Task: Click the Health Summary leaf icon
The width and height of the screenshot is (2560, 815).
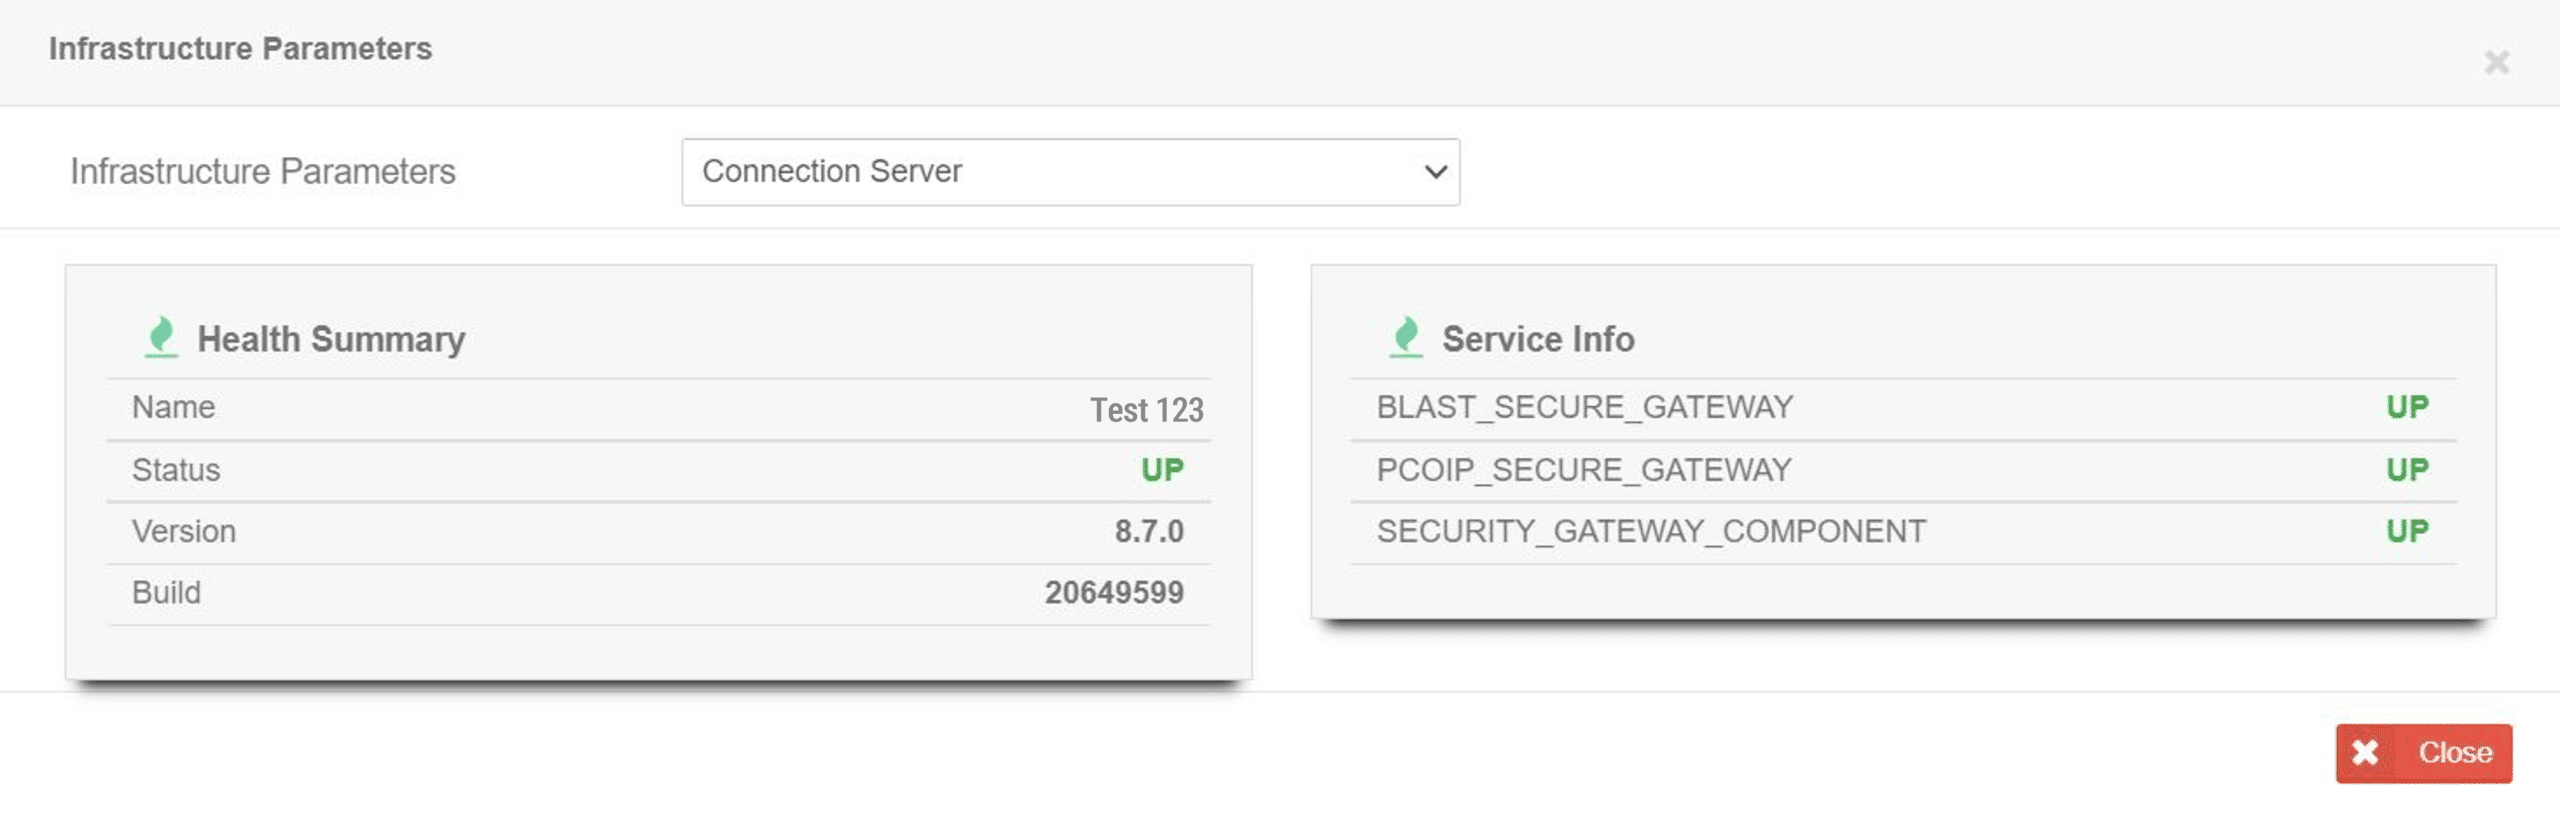Action: (x=161, y=337)
